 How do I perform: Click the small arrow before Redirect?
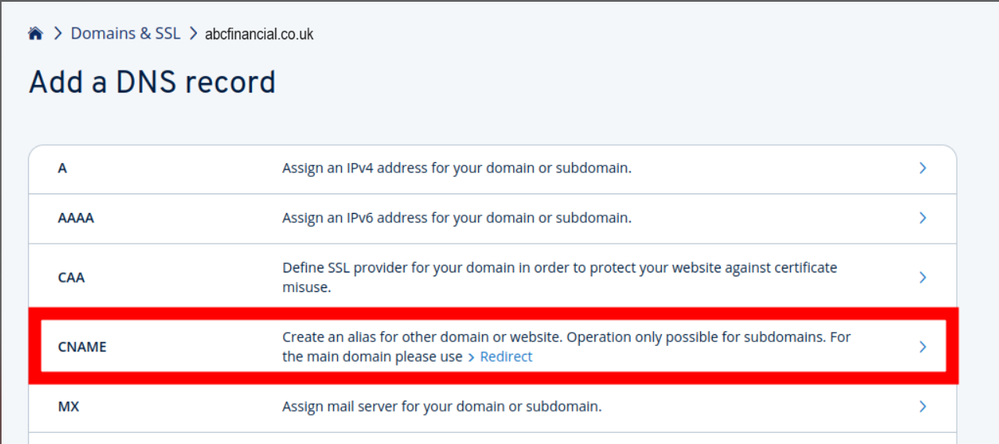pos(471,357)
